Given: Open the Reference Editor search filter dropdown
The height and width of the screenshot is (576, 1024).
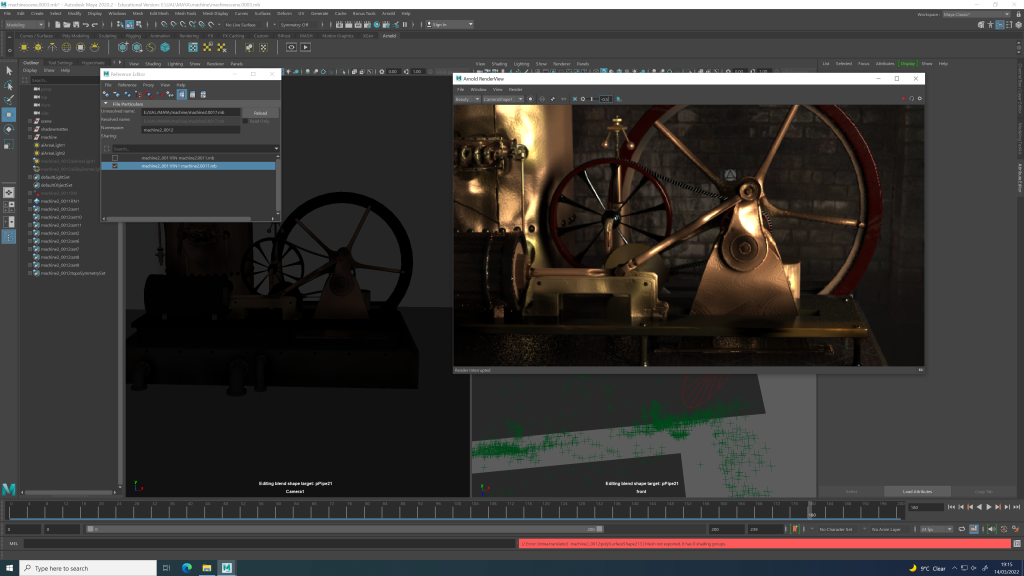Looking at the screenshot, I should [x=276, y=149].
